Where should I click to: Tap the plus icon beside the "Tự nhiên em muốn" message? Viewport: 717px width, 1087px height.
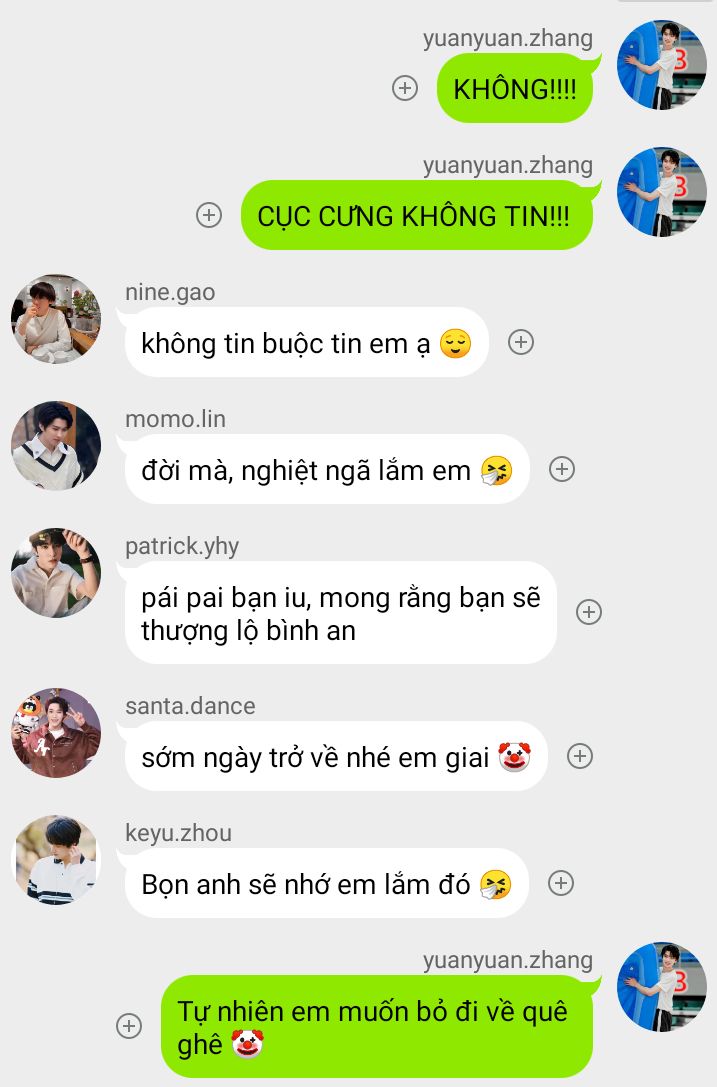coord(129,1025)
